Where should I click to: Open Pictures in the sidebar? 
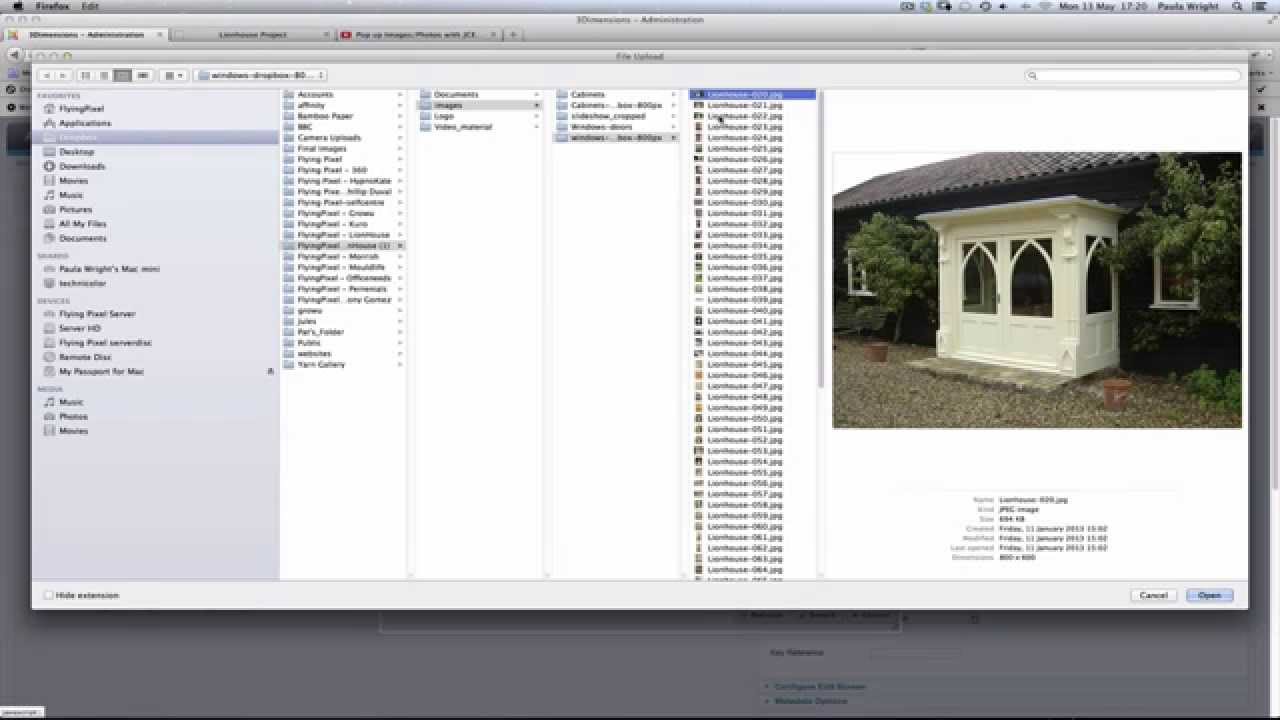(x=75, y=210)
